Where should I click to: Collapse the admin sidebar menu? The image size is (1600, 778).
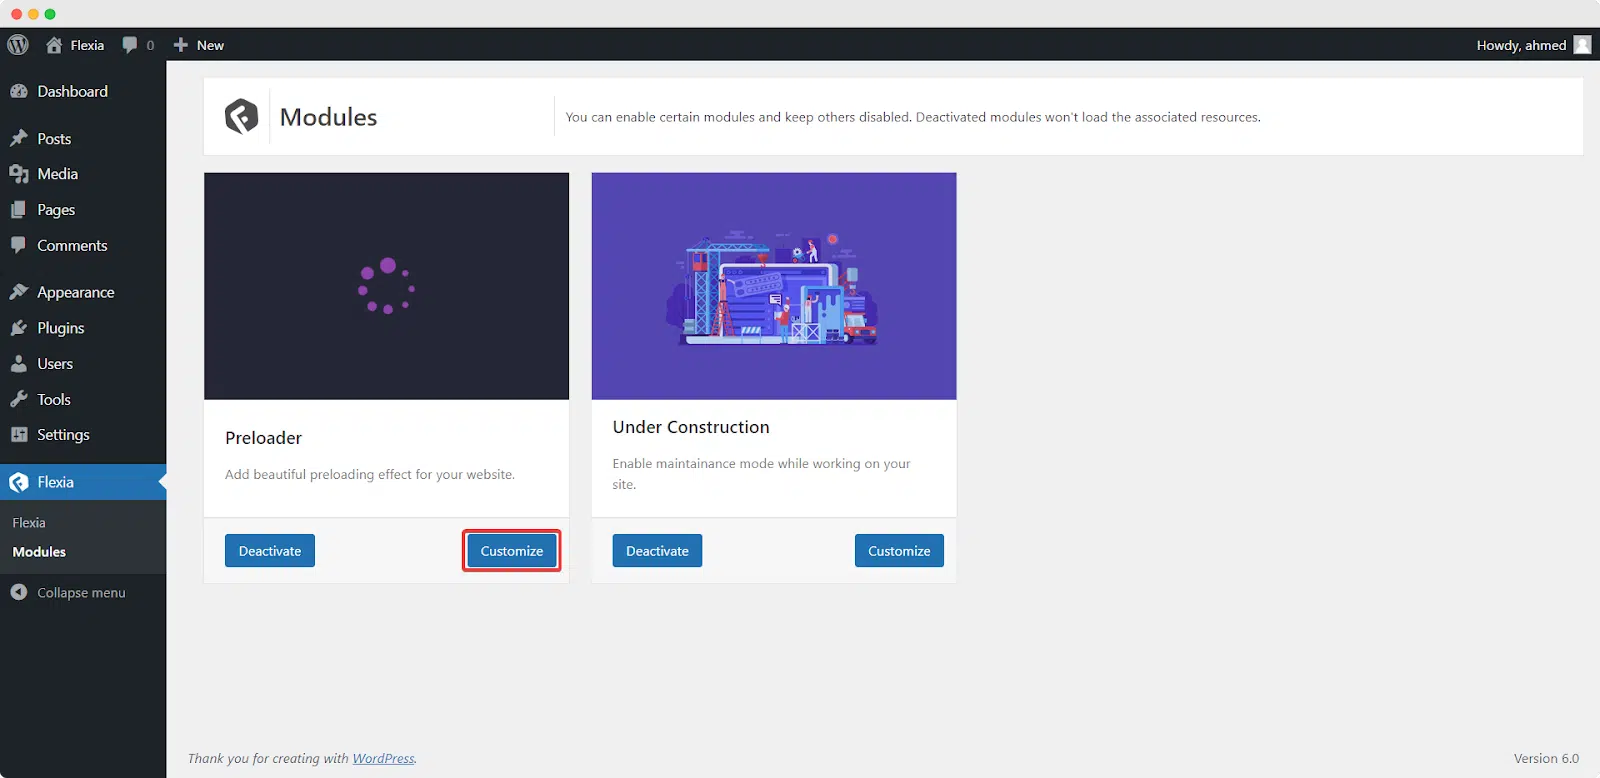(68, 593)
